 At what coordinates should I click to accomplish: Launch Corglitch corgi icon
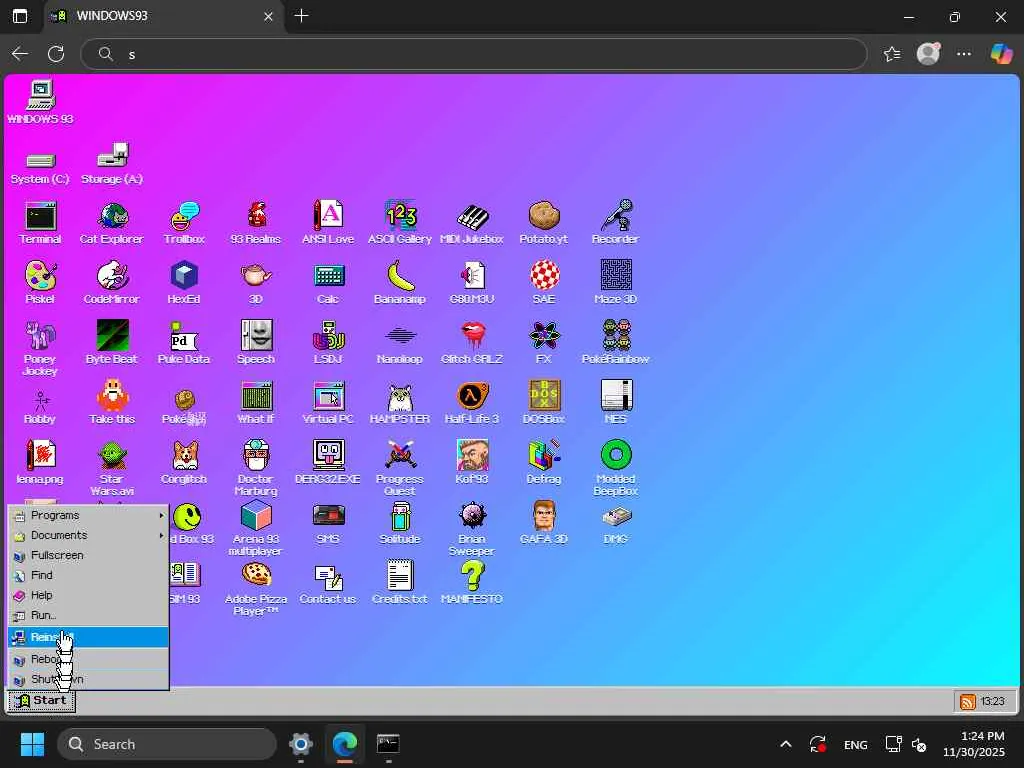coord(184,463)
